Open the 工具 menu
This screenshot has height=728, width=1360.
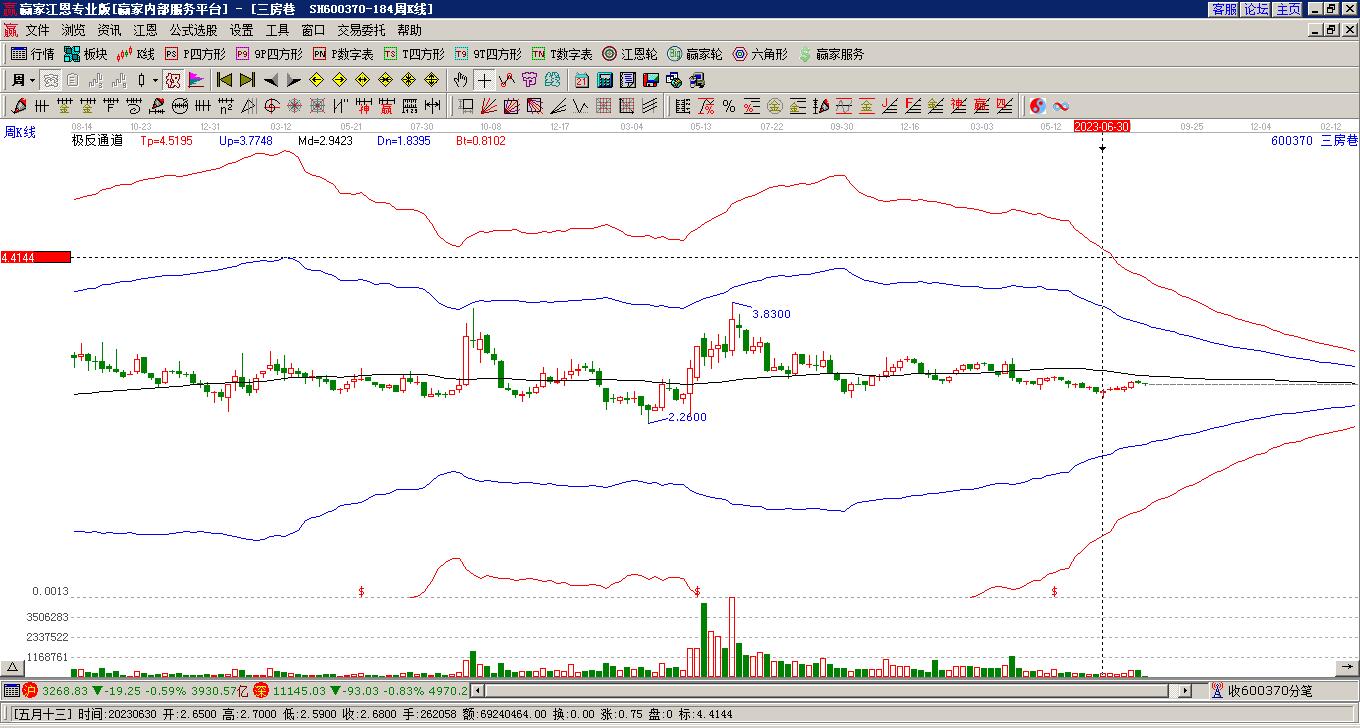pos(277,31)
